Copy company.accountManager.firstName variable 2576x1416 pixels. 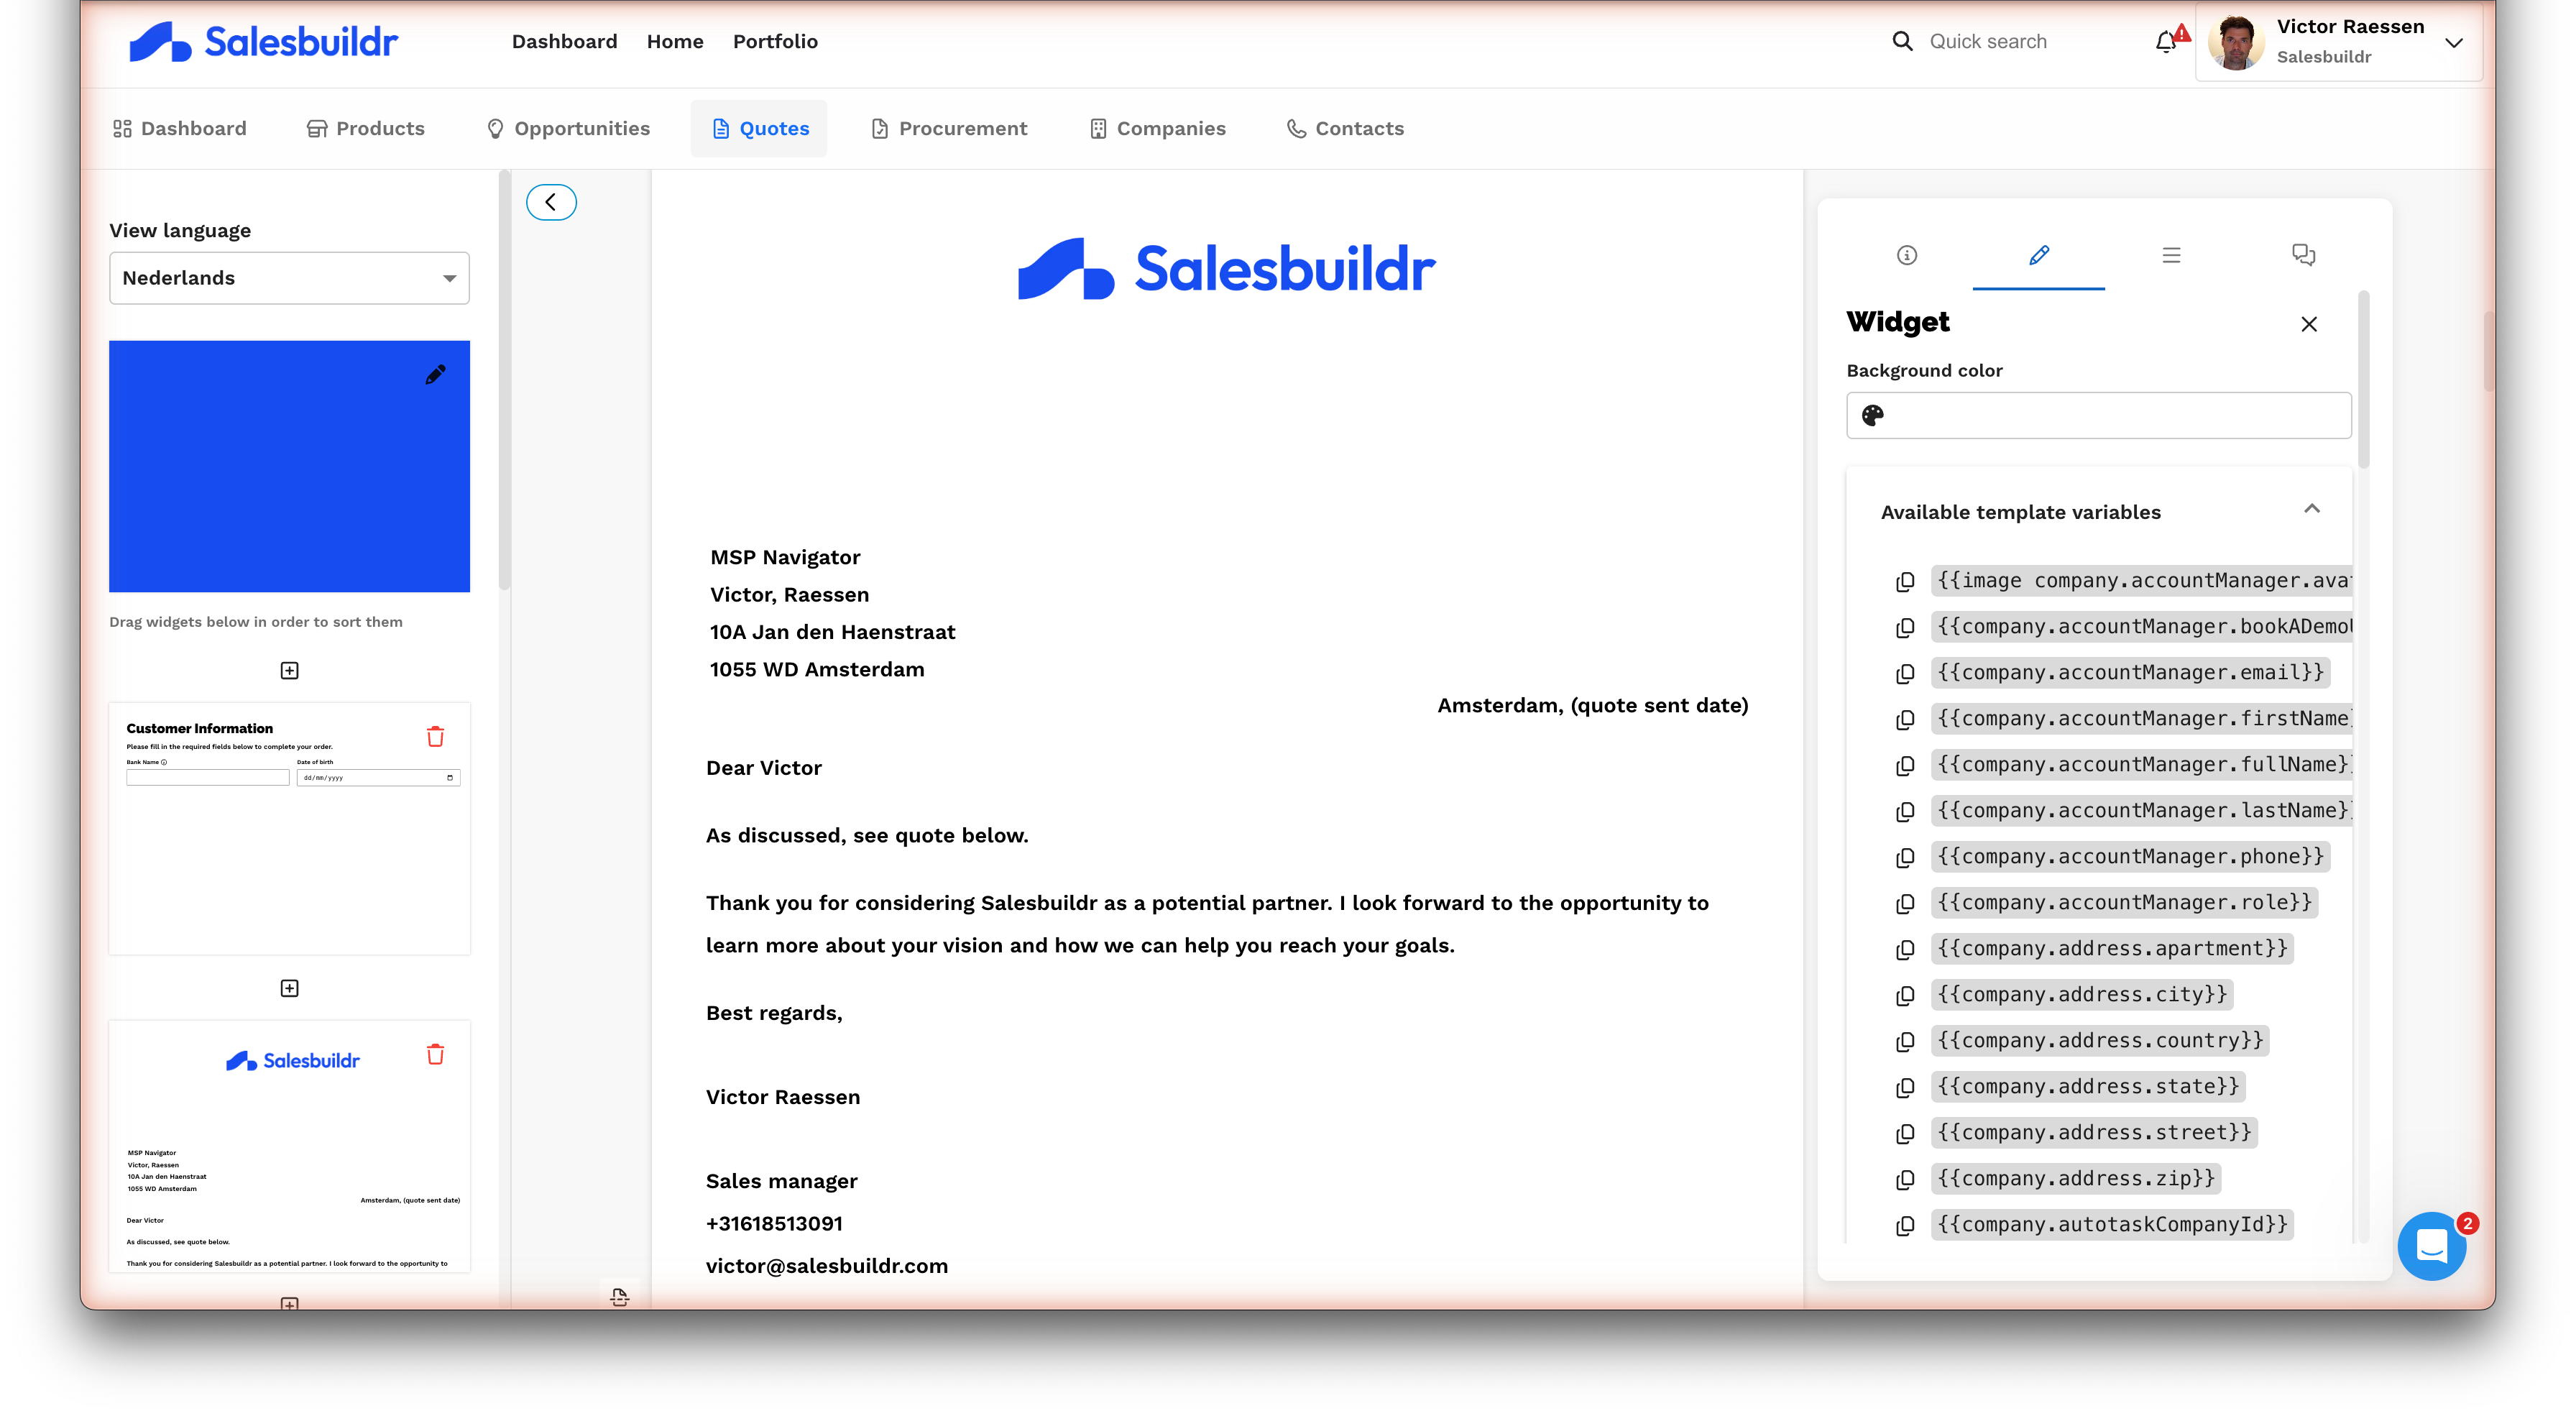click(x=1905, y=720)
